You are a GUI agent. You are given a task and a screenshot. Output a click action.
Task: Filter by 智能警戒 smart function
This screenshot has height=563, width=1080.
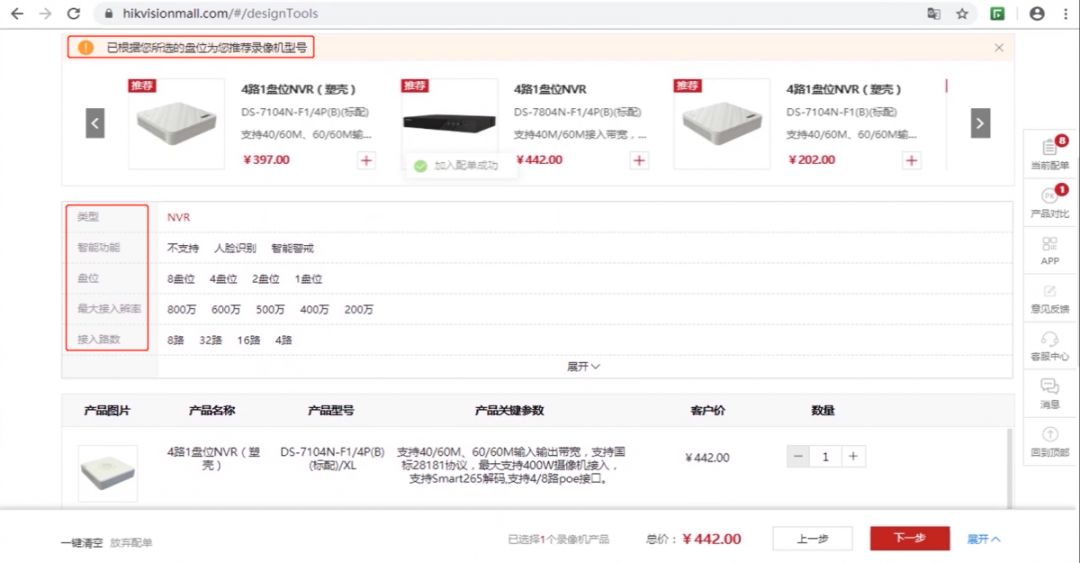coord(293,248)
